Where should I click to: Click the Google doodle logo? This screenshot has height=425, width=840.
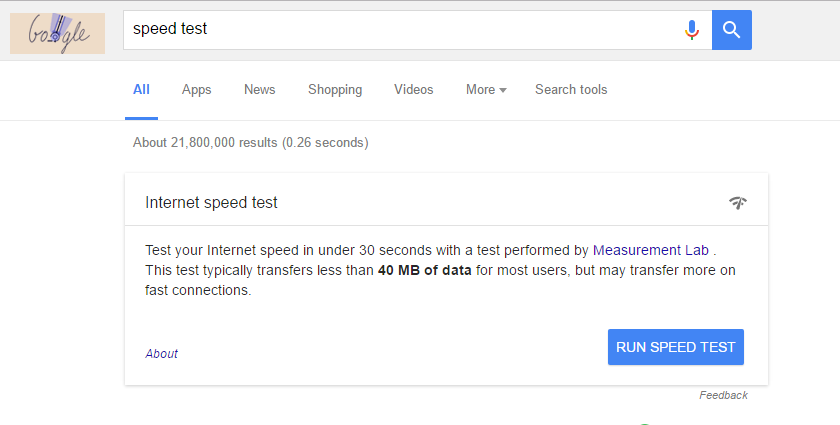click(57, 32)
